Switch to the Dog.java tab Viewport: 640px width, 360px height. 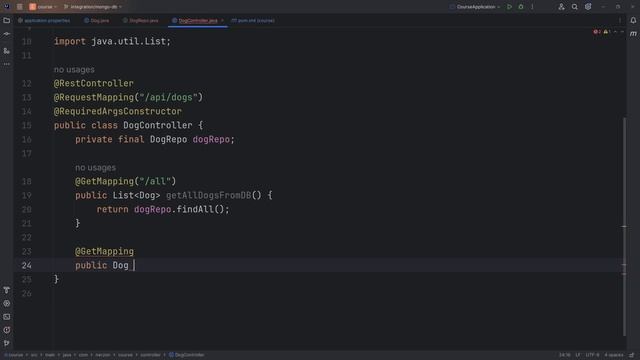pyautogui.click(x=97, y=20)
